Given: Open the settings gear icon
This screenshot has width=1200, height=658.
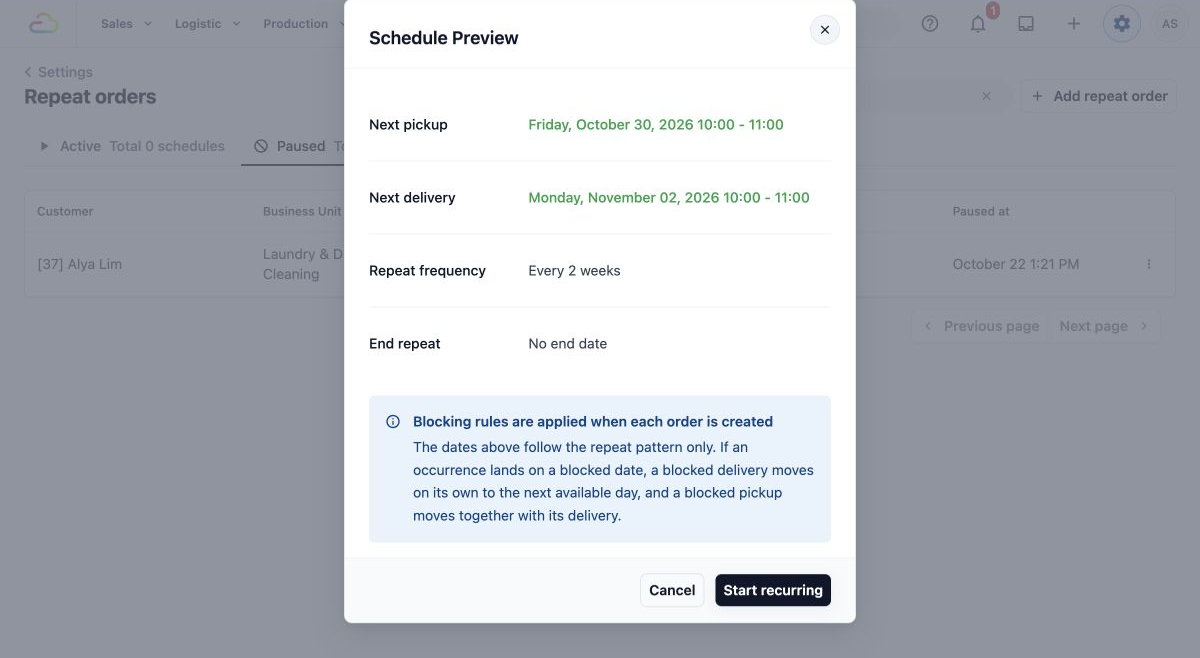Looking at the screenshot, I should (1122, 23).
